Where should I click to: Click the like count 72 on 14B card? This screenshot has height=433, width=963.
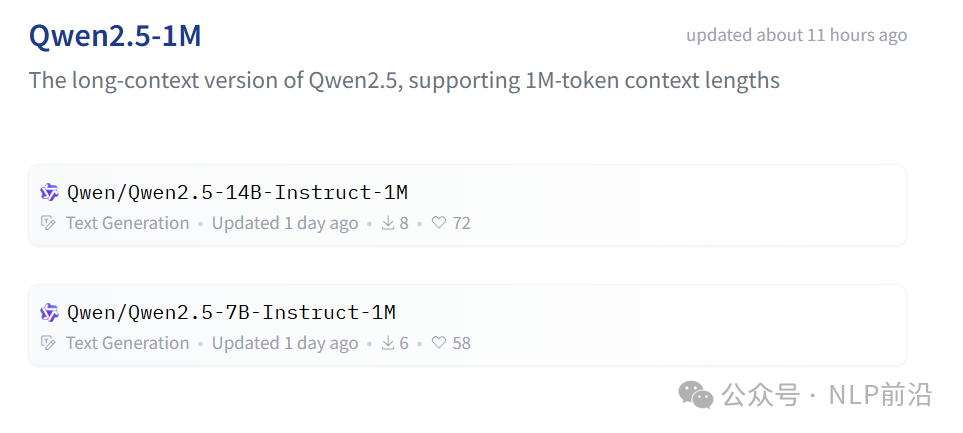click(x=461, y=223)
